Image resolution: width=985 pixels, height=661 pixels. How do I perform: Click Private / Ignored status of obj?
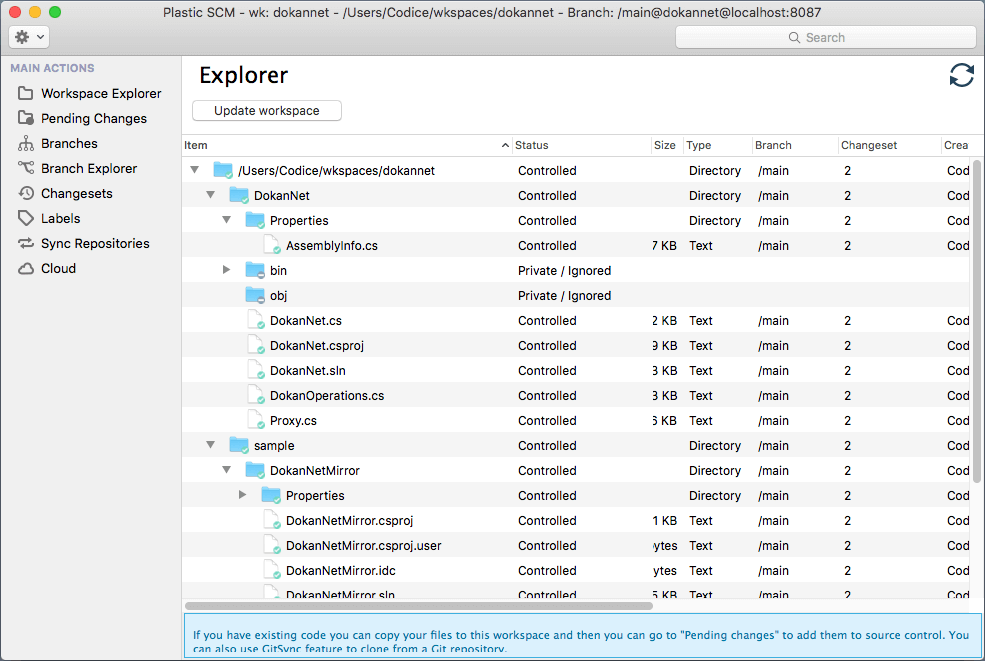pos(564,296)
